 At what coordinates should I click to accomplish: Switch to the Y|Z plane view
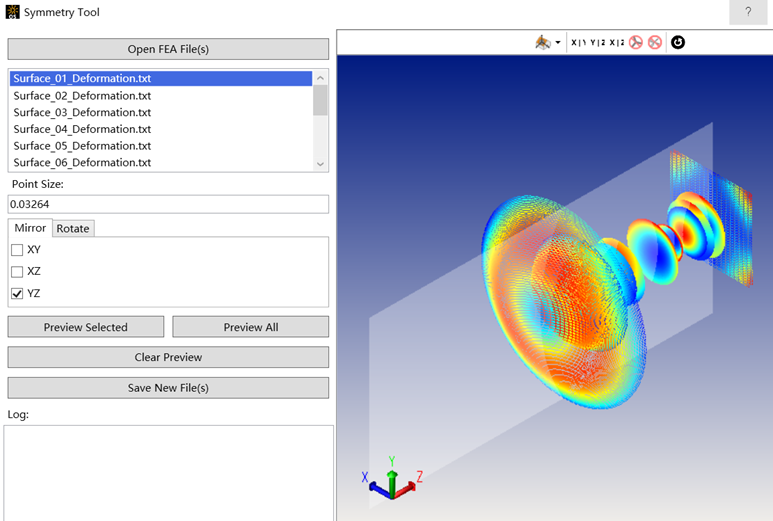click(x=598, y=42)
